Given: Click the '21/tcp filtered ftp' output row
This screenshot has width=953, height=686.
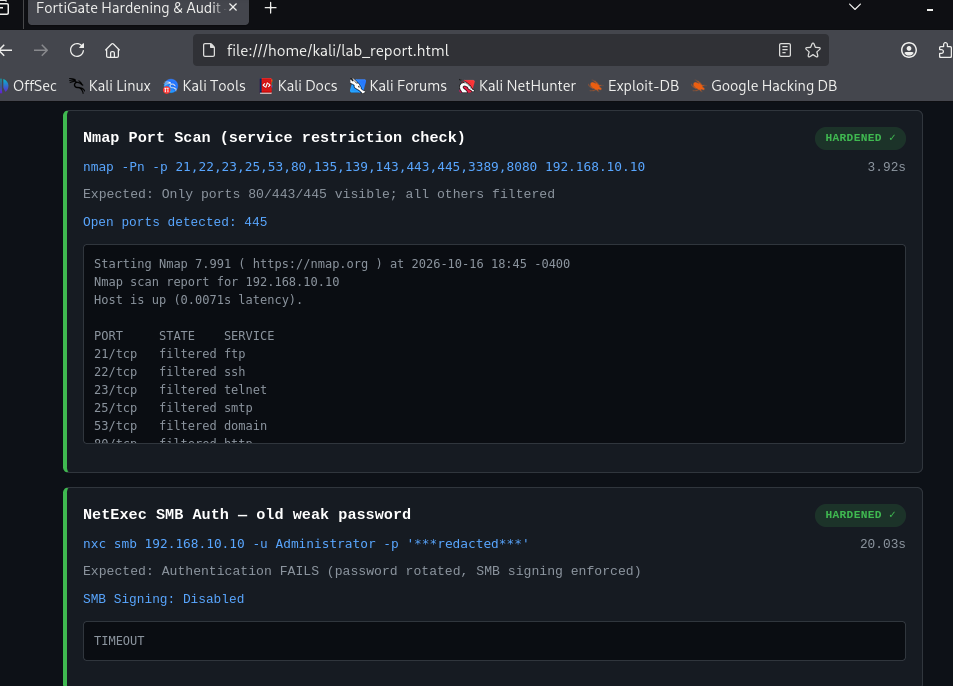Looking at the screenshot, I should pyautogui.click(x=170, y=354).
